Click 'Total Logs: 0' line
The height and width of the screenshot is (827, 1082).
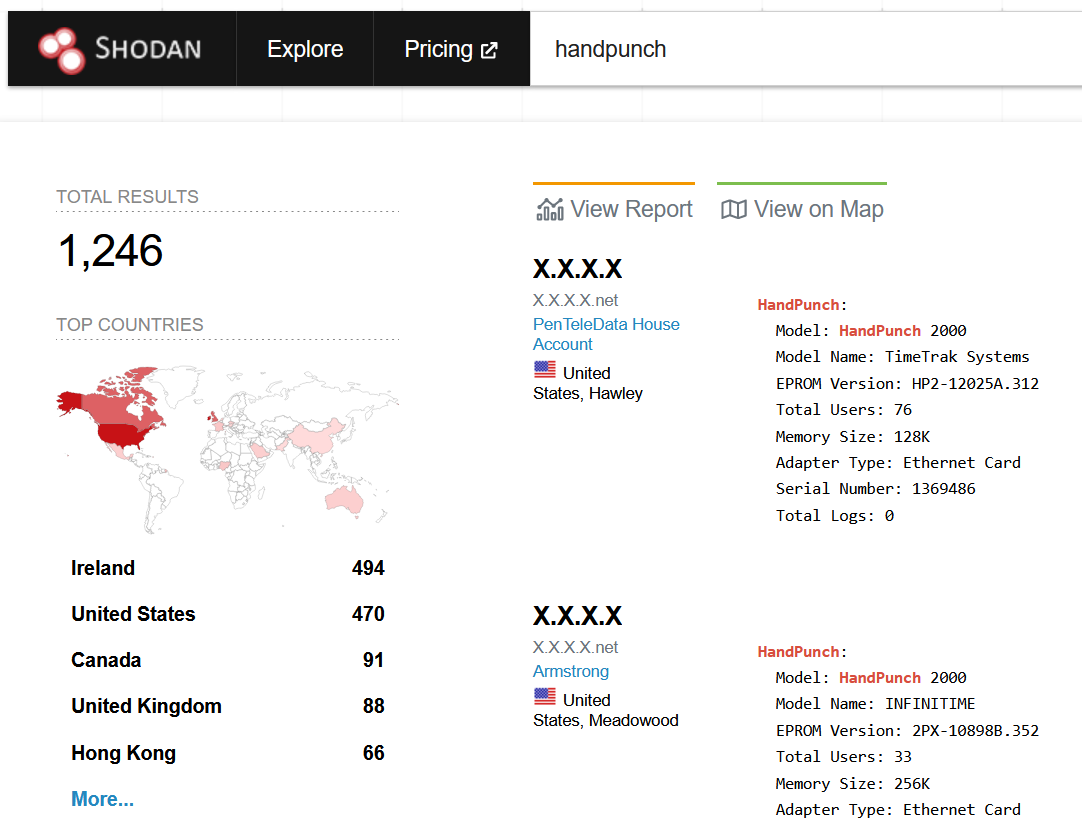tap(834, 516)
